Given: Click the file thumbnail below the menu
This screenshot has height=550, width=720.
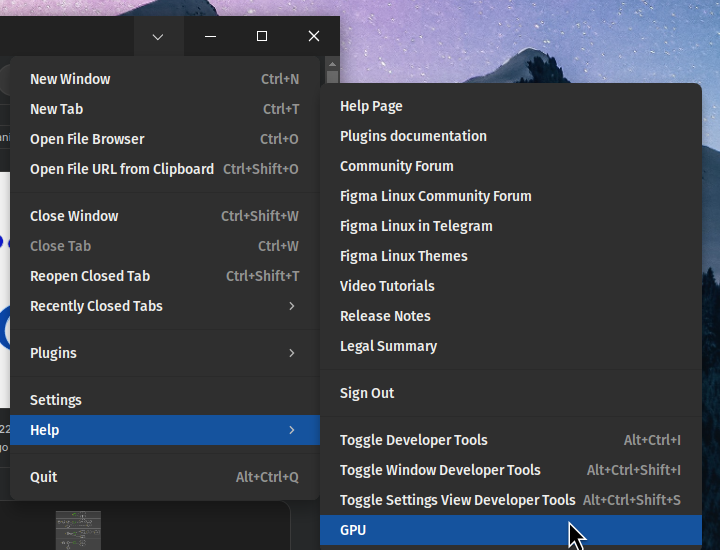Looking at the screenshot, I should pyautogui.click(x=78, y=530).
